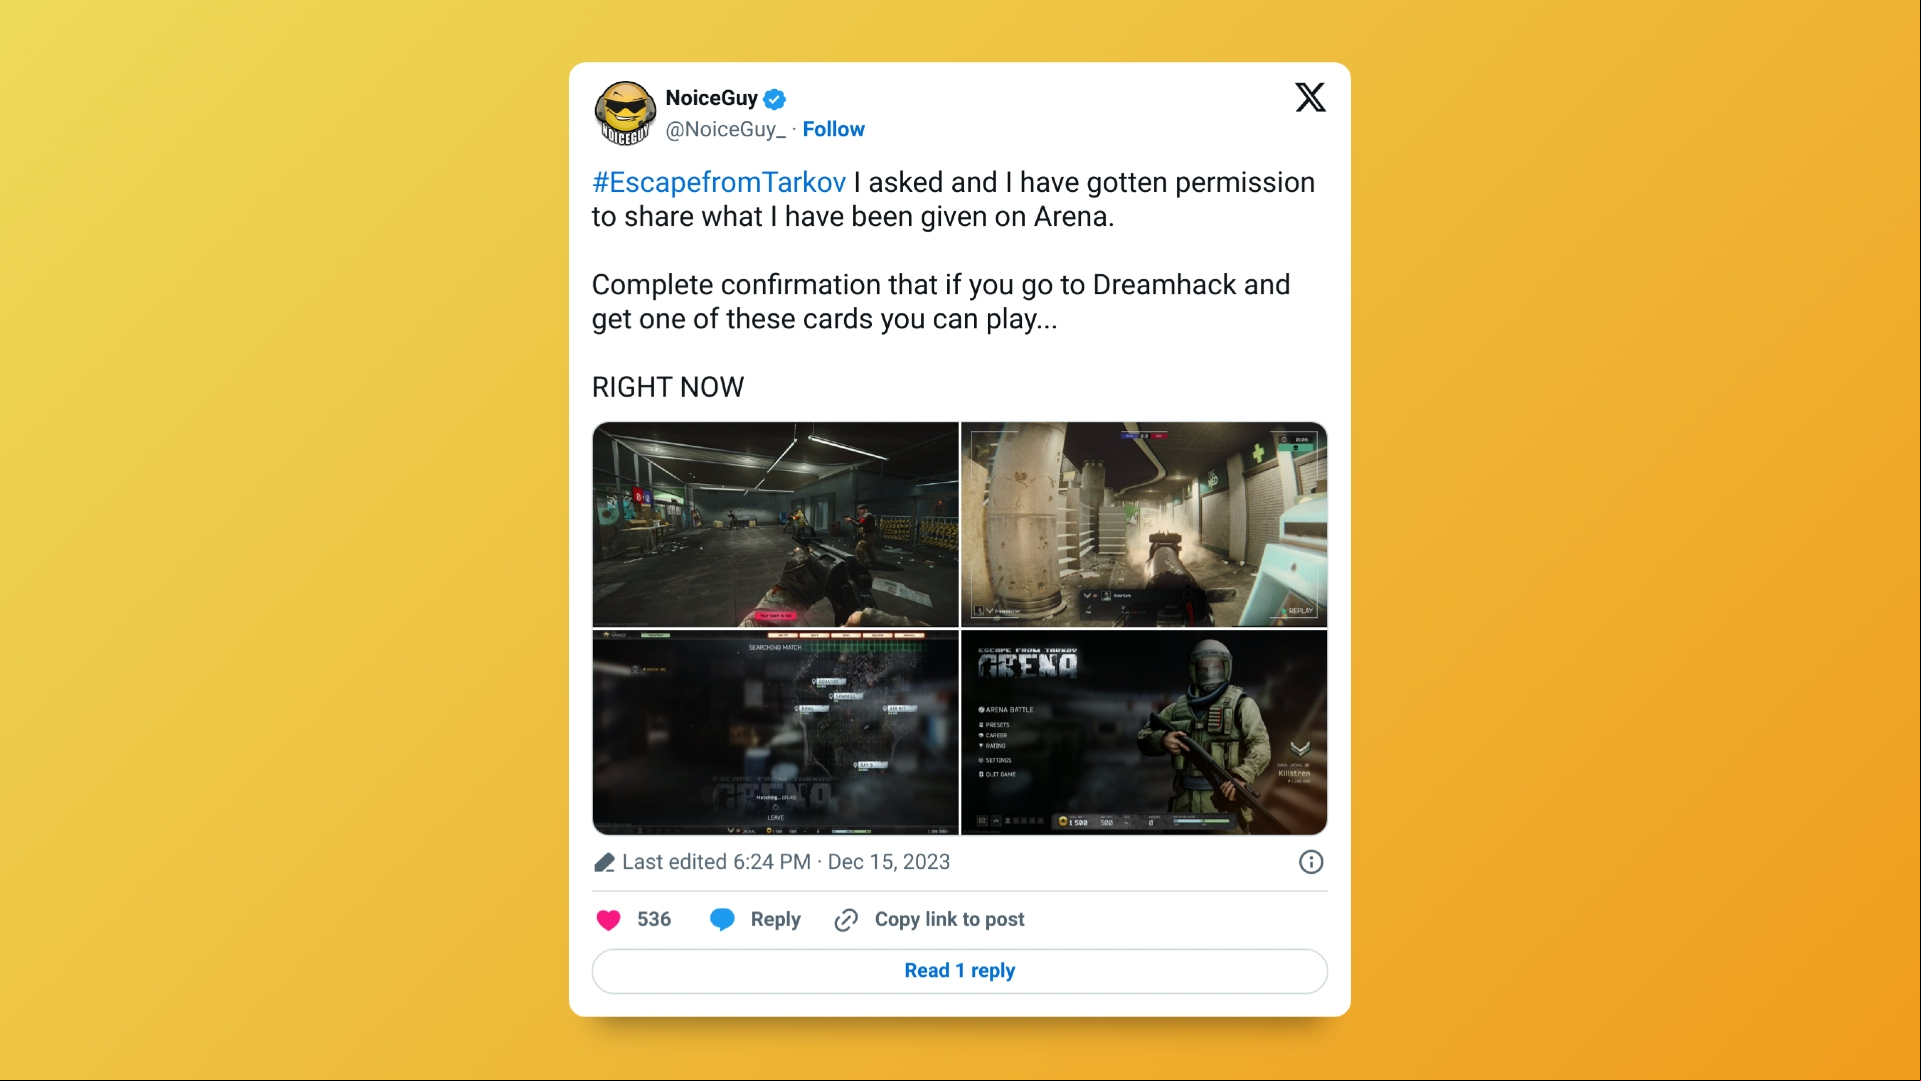The image size is (1921, 1081).
Task: Open the searching match map screenshot
Action: [x=775, y=732]
